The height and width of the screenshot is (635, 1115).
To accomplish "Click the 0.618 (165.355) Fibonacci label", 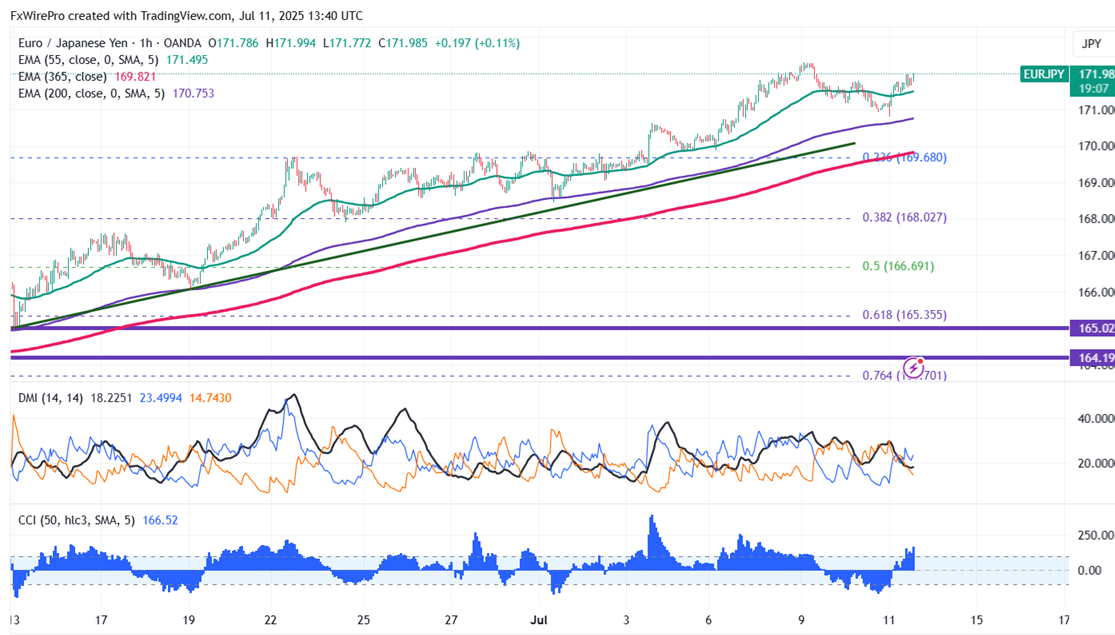I will [904, 314].
